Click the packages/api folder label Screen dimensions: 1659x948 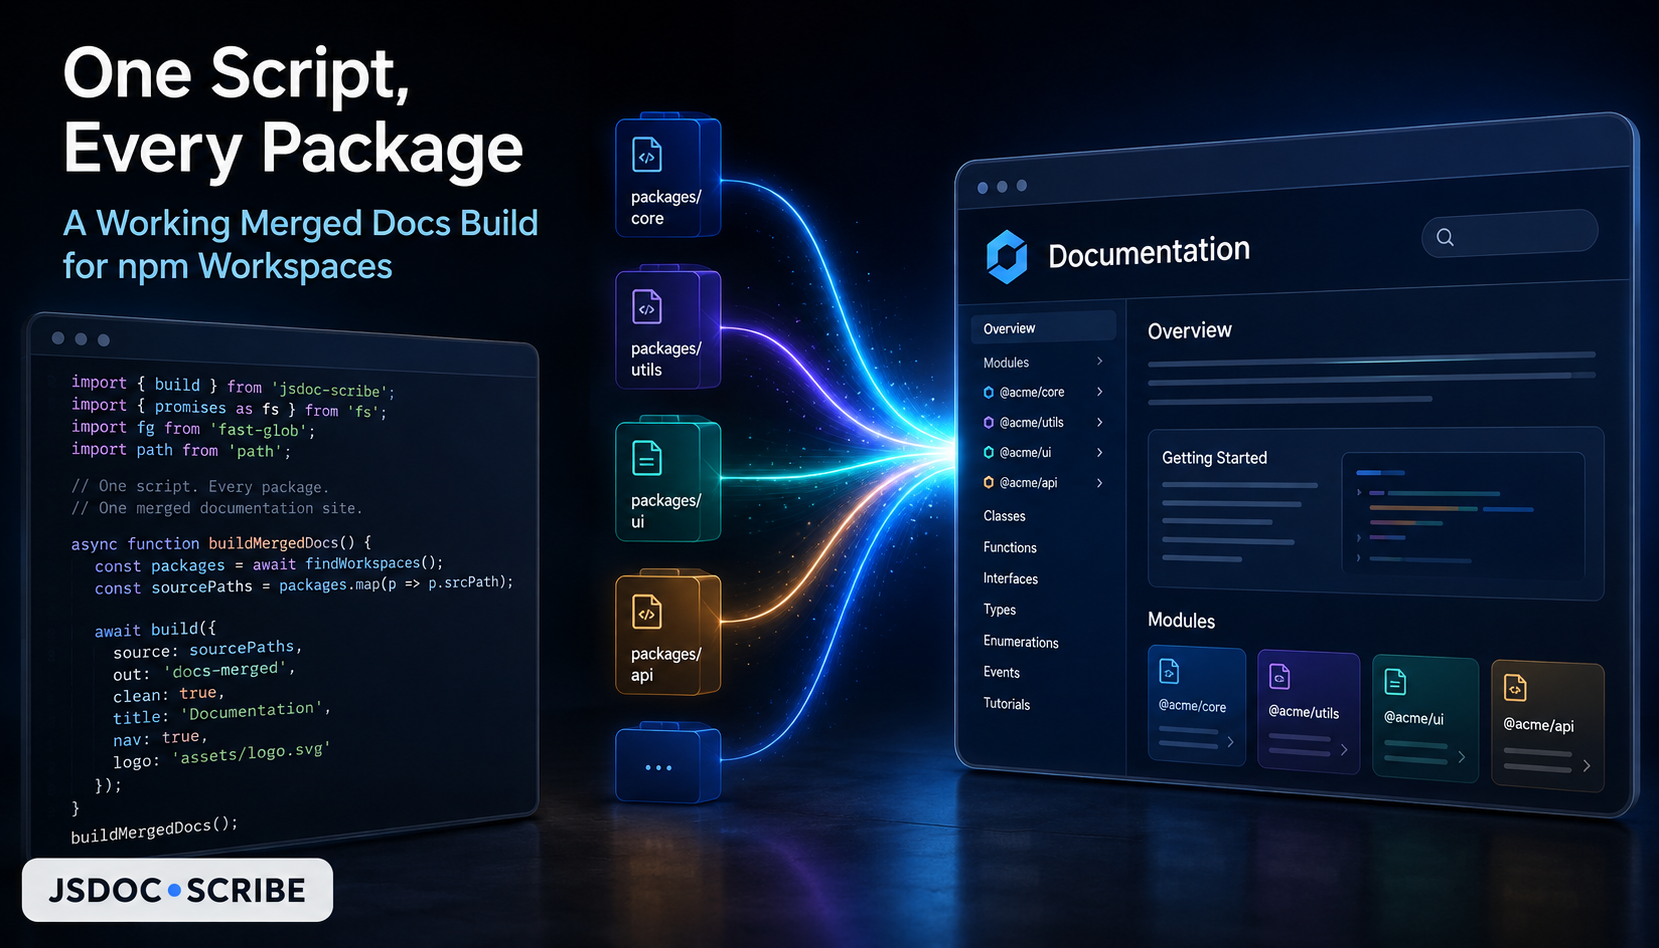pos(666,664)
